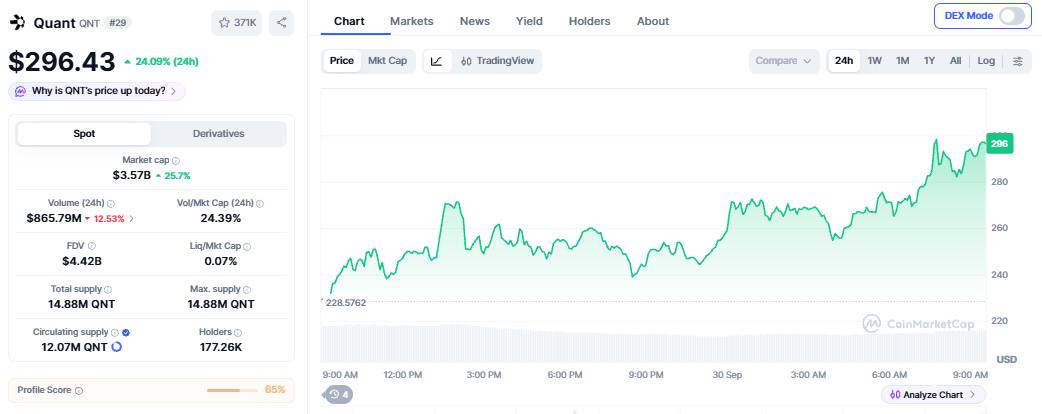Switch chart to Price view
Viewport: 1042px width, 414px height.
point(342,61)
